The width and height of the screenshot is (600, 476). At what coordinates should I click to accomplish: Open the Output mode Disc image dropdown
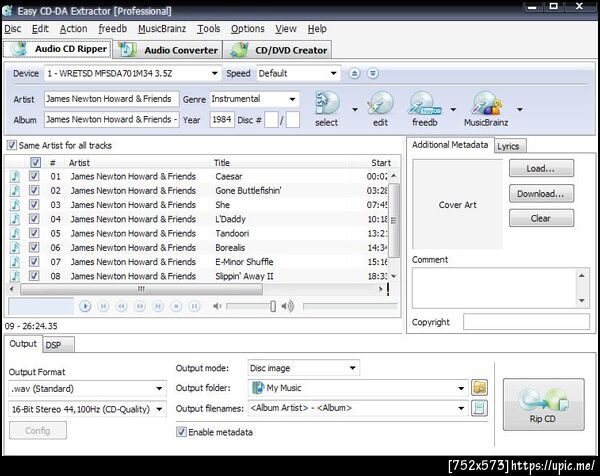click(x=303, y=368)
